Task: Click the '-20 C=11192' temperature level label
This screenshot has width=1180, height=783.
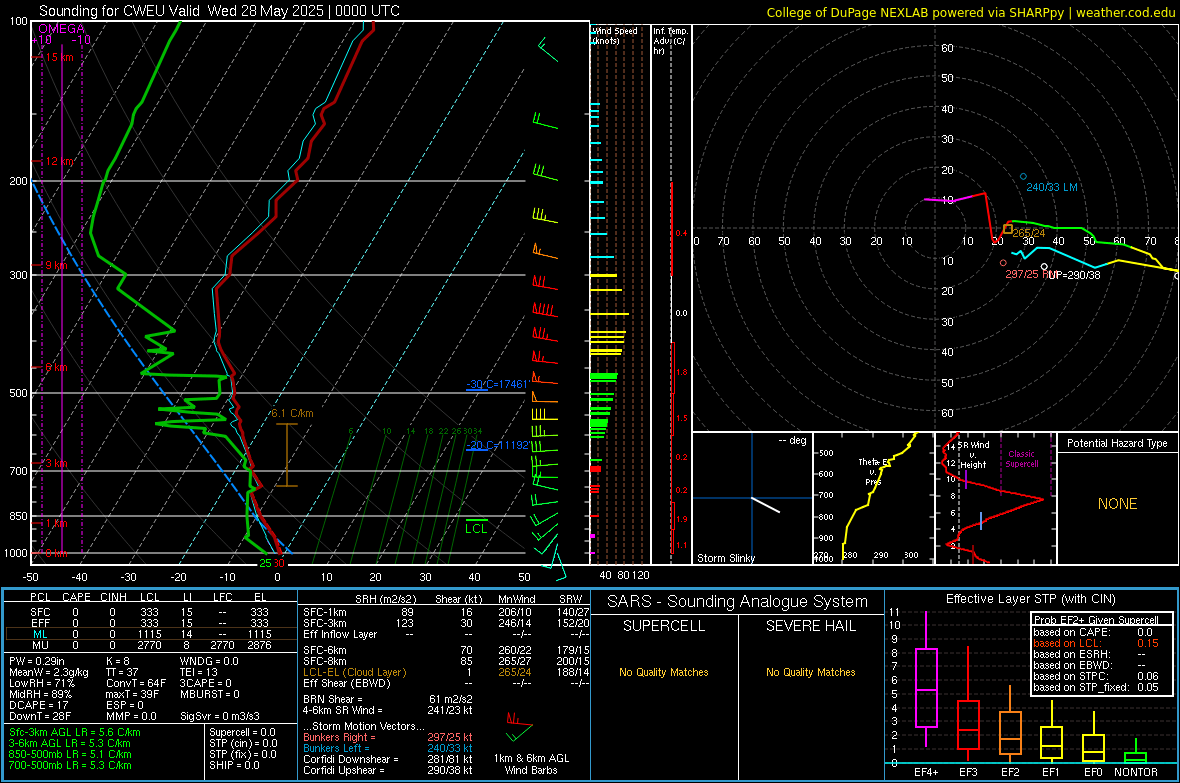Action: pyautogui.click(x=497, y=445)
